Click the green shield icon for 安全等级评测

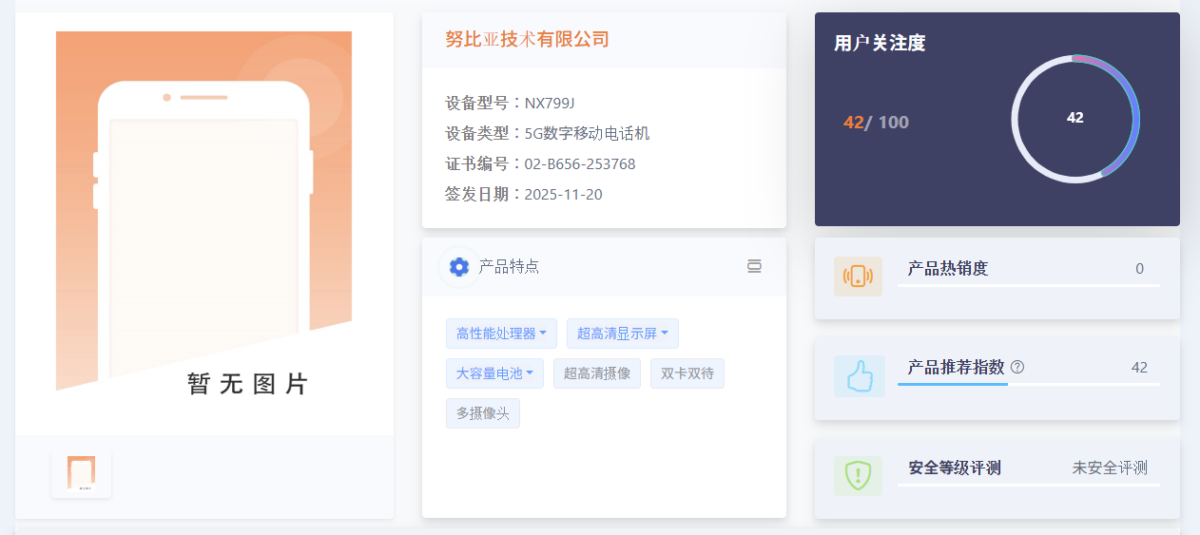[858, 476]
